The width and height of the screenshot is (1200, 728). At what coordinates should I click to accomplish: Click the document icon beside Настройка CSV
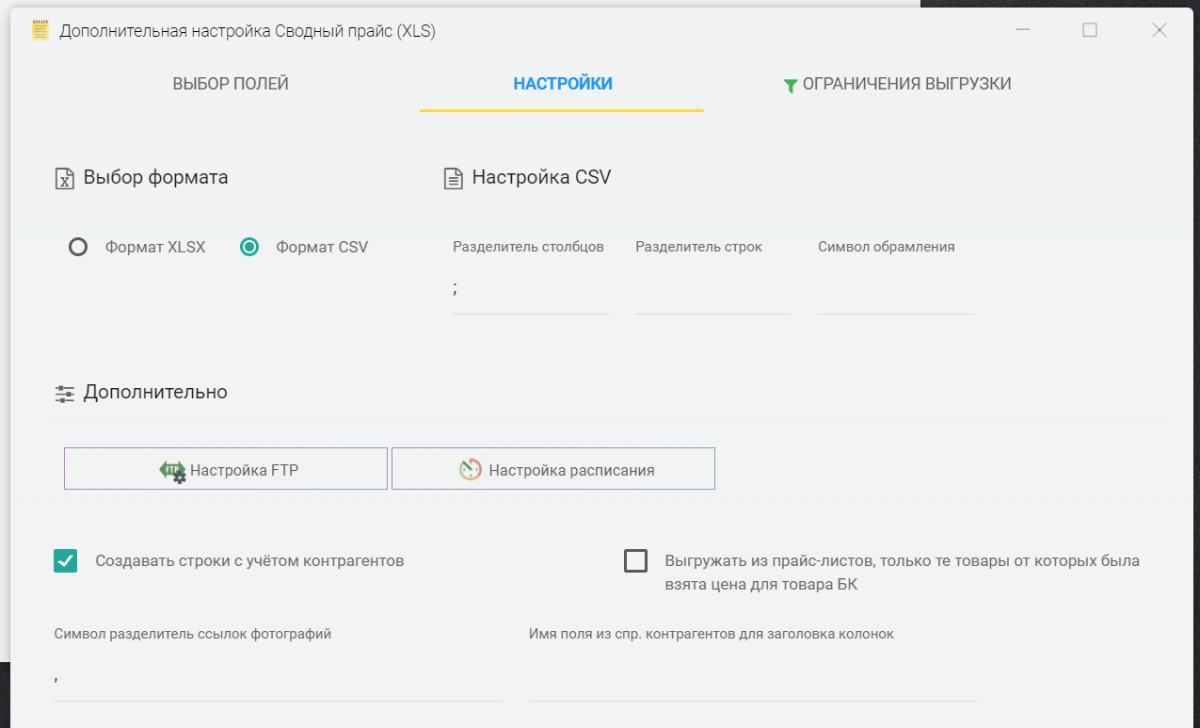click(x=453, y=178)
